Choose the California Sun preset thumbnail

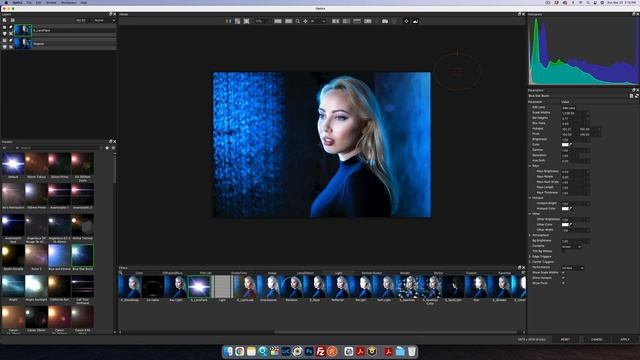[x=60, y=286]
